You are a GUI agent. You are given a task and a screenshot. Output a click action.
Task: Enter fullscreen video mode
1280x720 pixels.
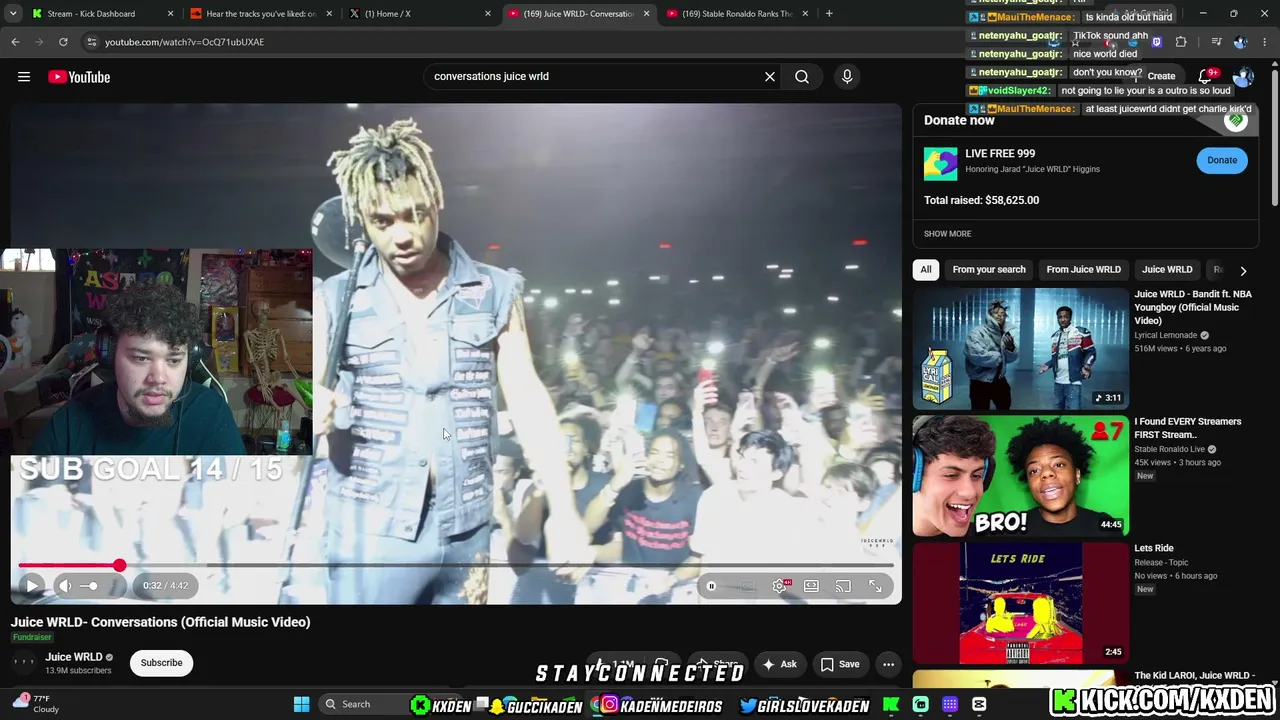click(x=875, y=586)
